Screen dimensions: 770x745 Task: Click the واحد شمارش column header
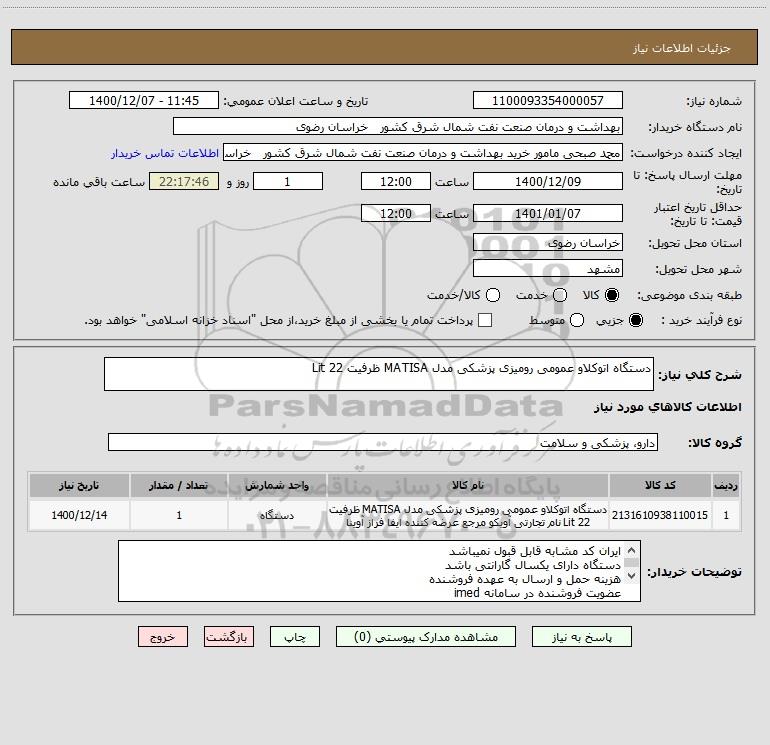coord(277,485)
